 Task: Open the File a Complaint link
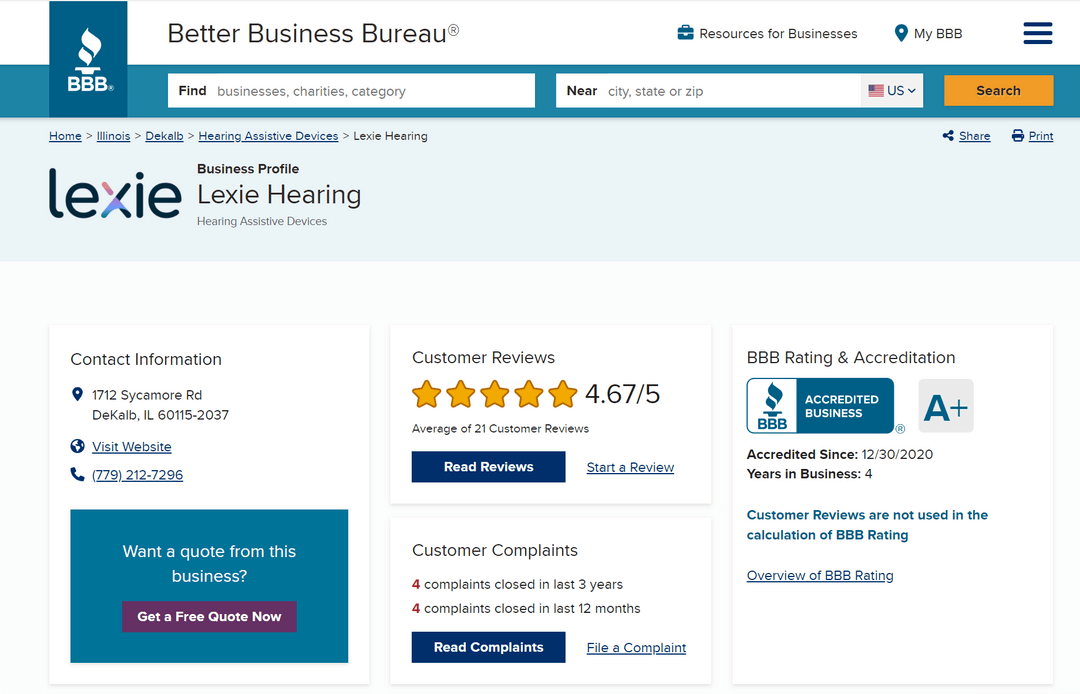click(x=636, y=648)
